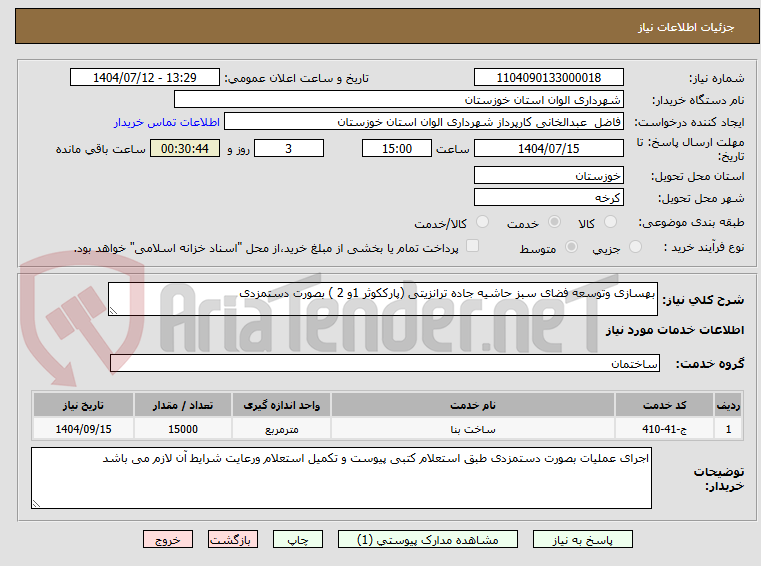This screenshot has width=761, height=566.
Task: Click unit cell مترمربع
Action: [281, 429]
